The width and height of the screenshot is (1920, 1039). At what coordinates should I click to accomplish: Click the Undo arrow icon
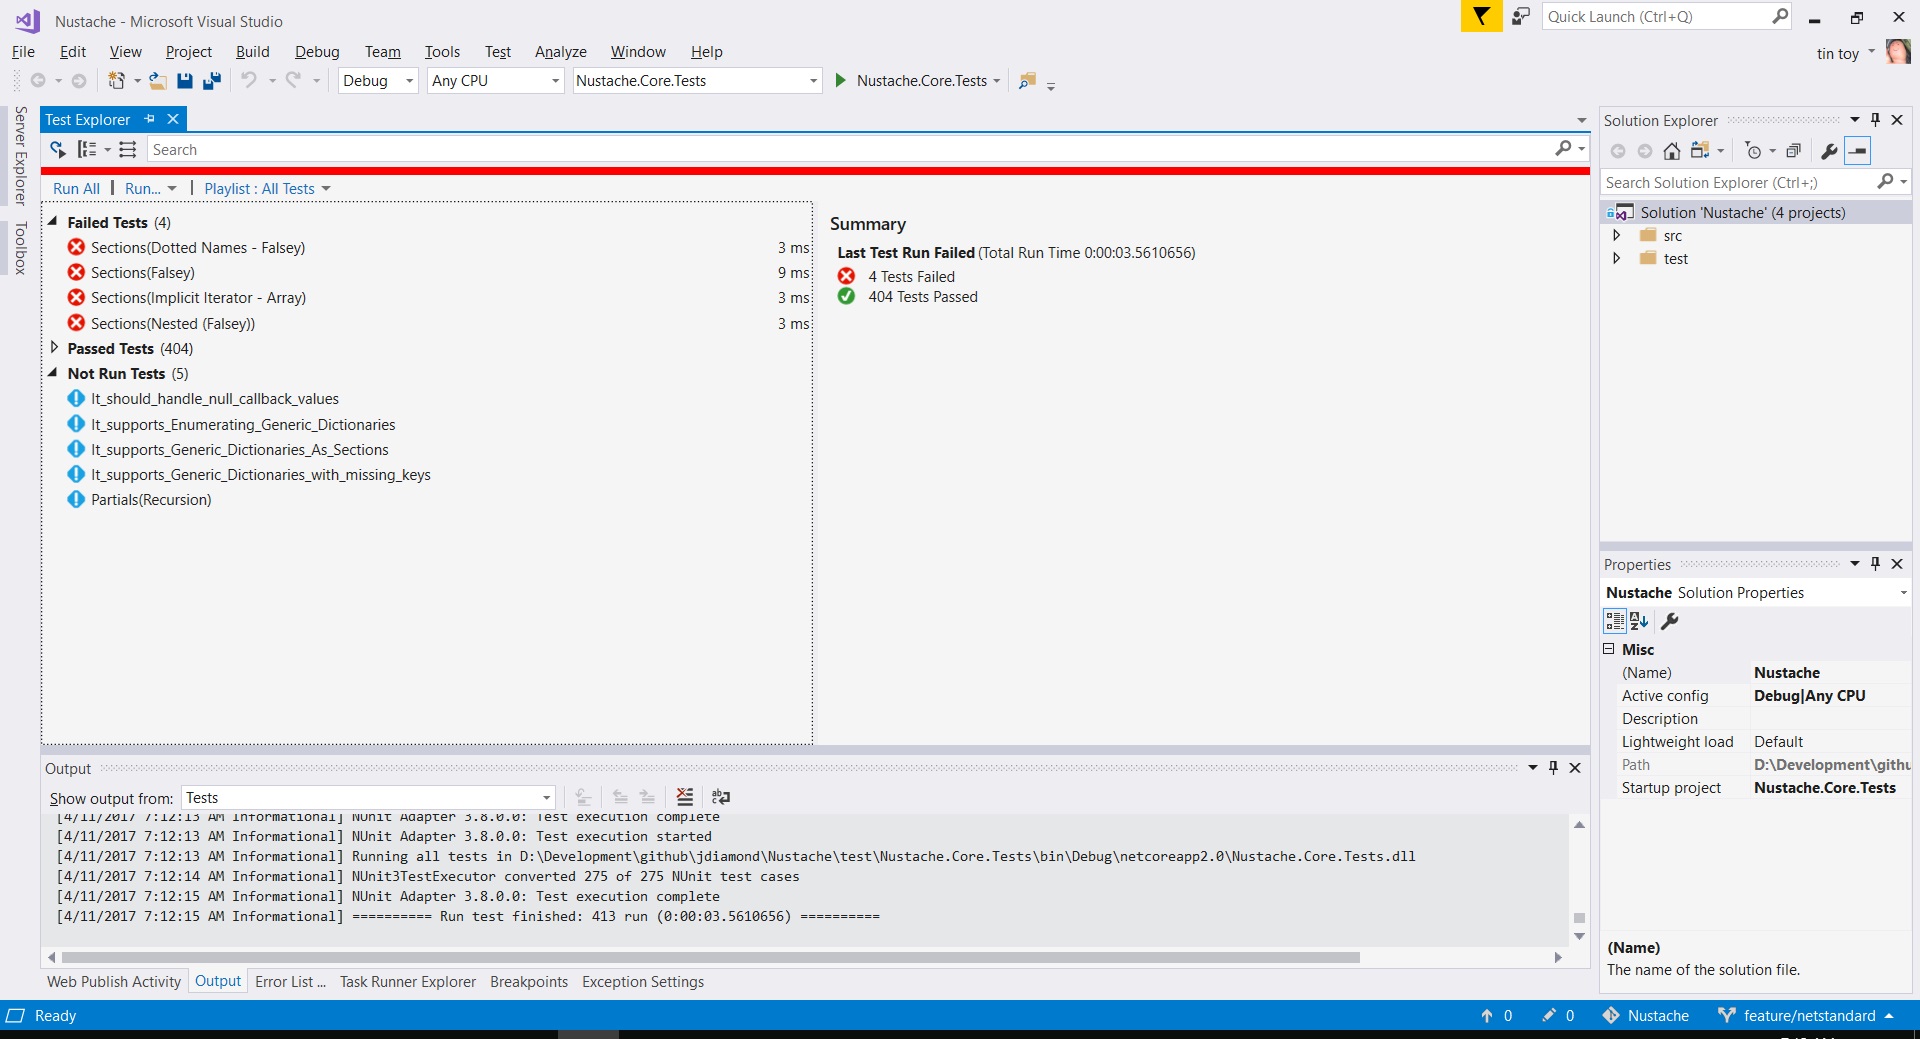[x=249, y=81]
